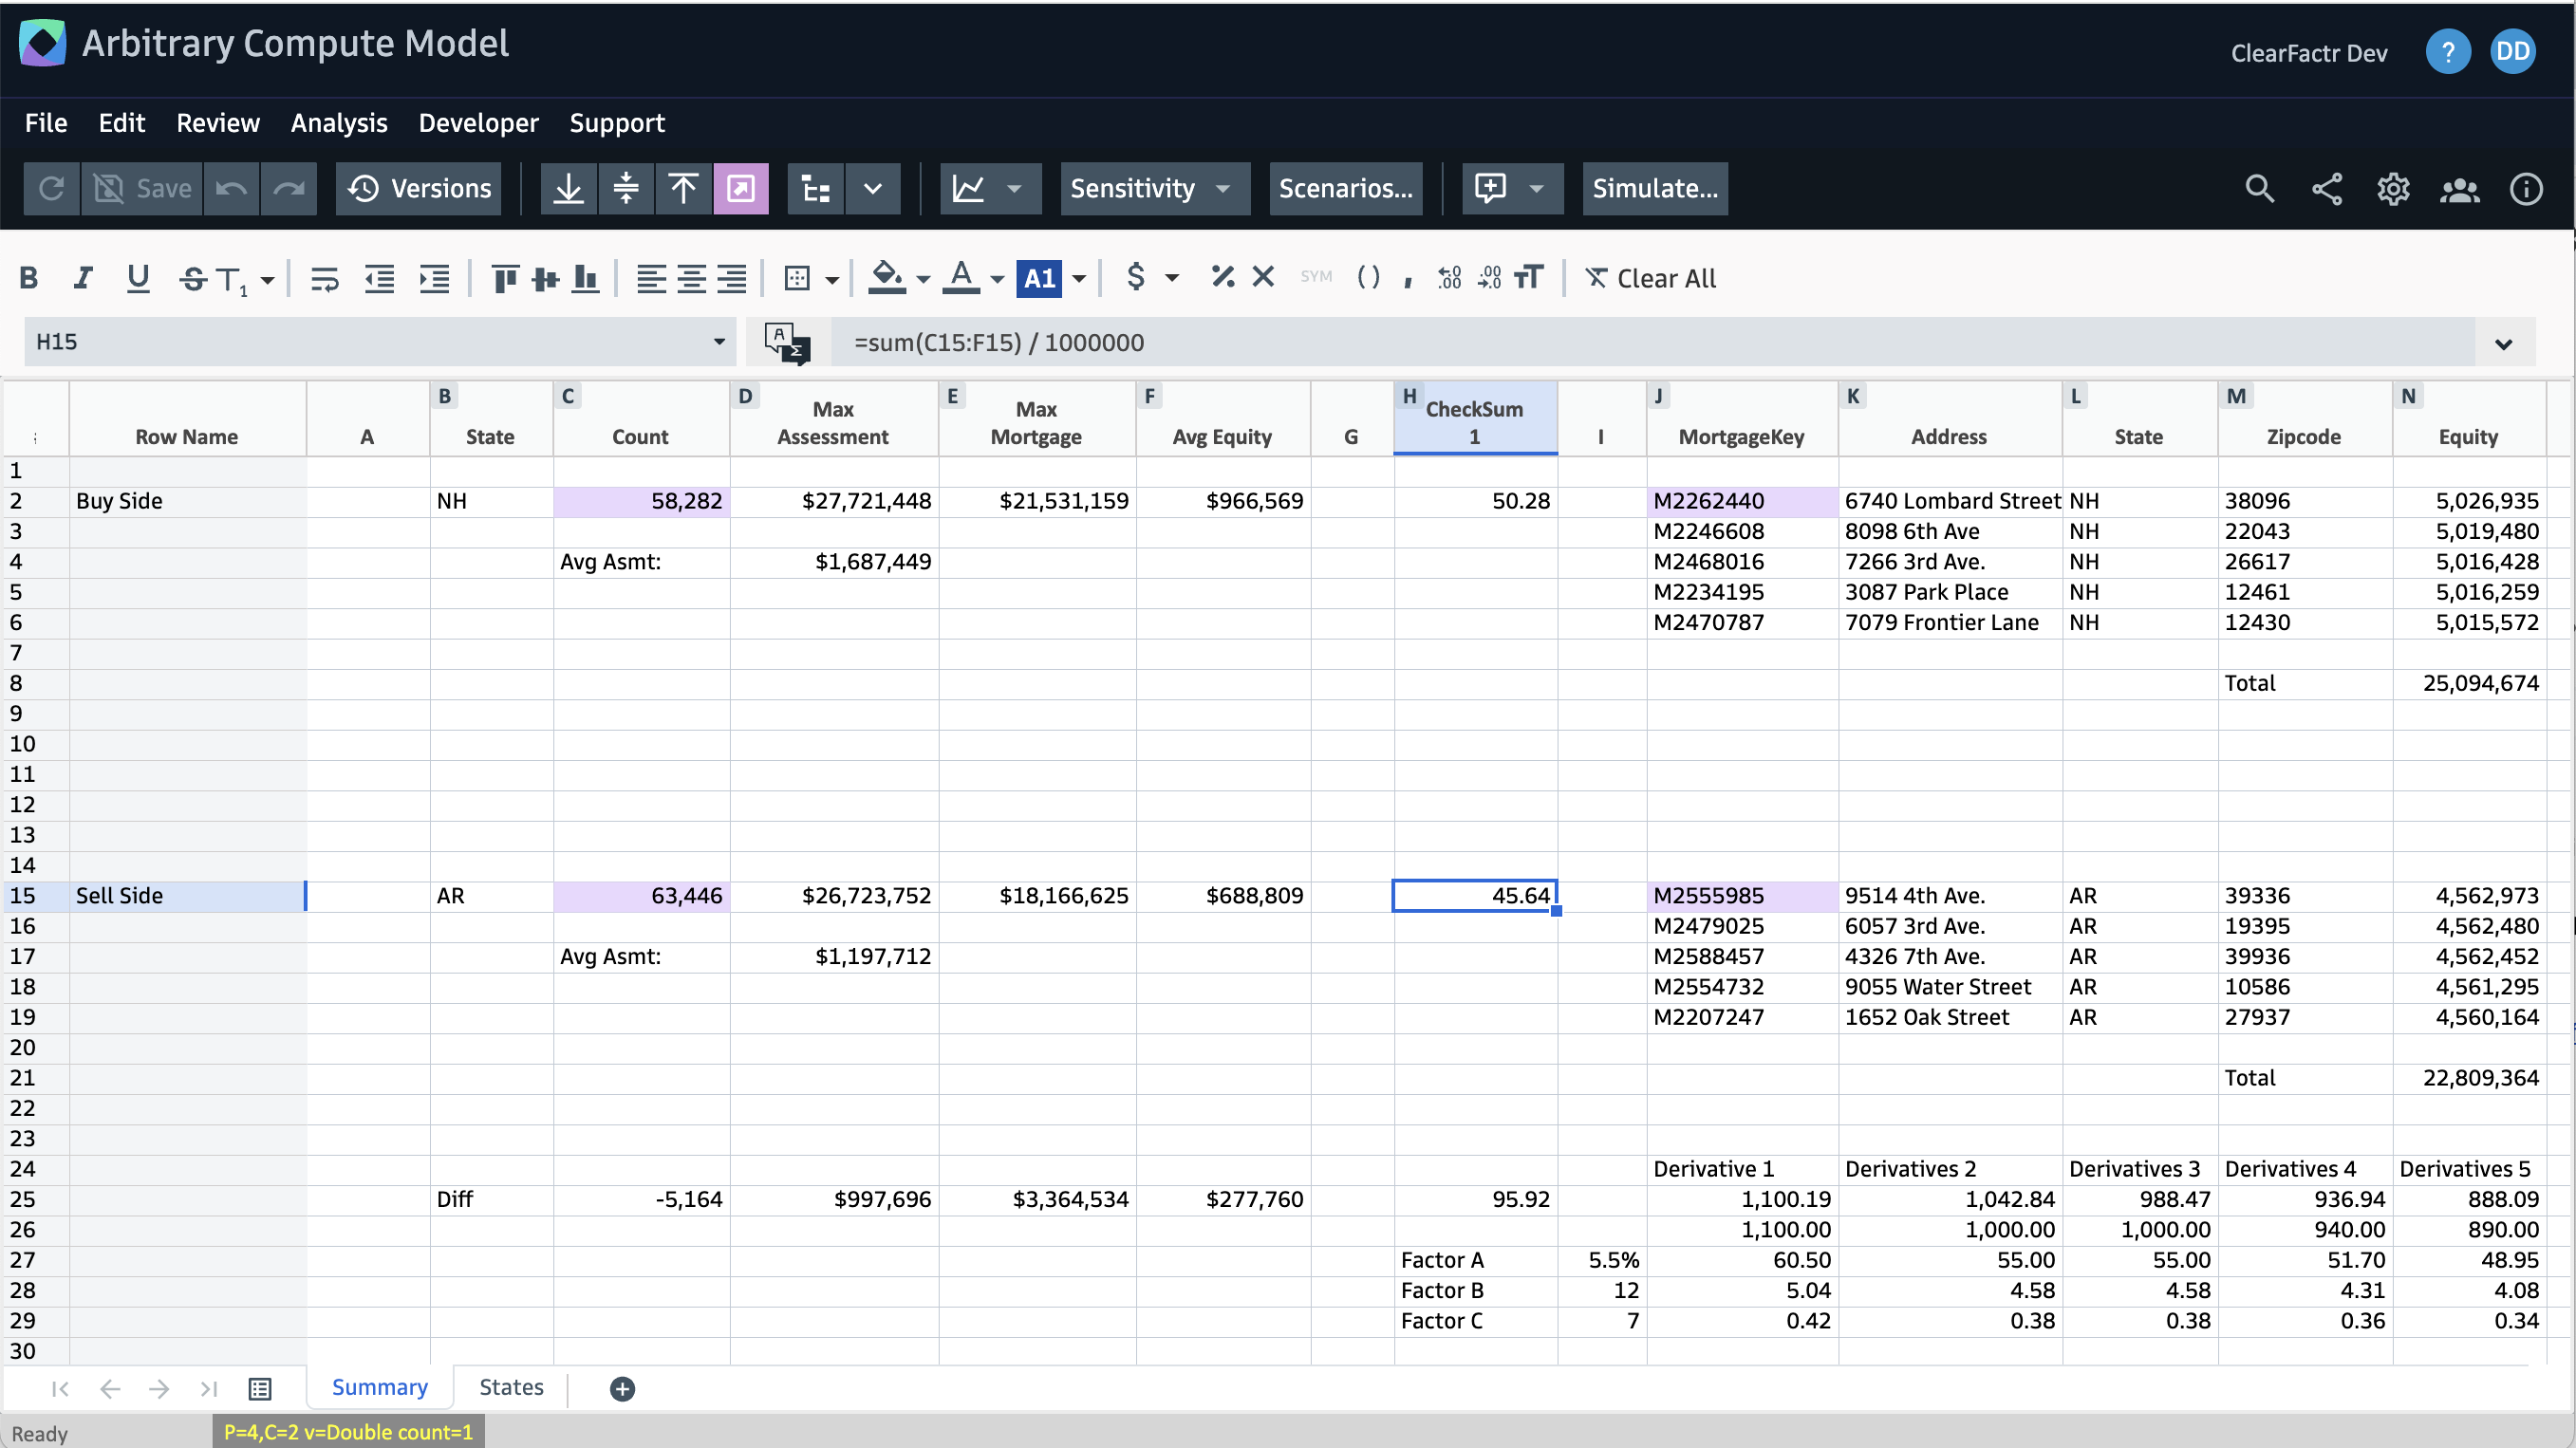Toggle italic formatting

[x=83, y=278]
